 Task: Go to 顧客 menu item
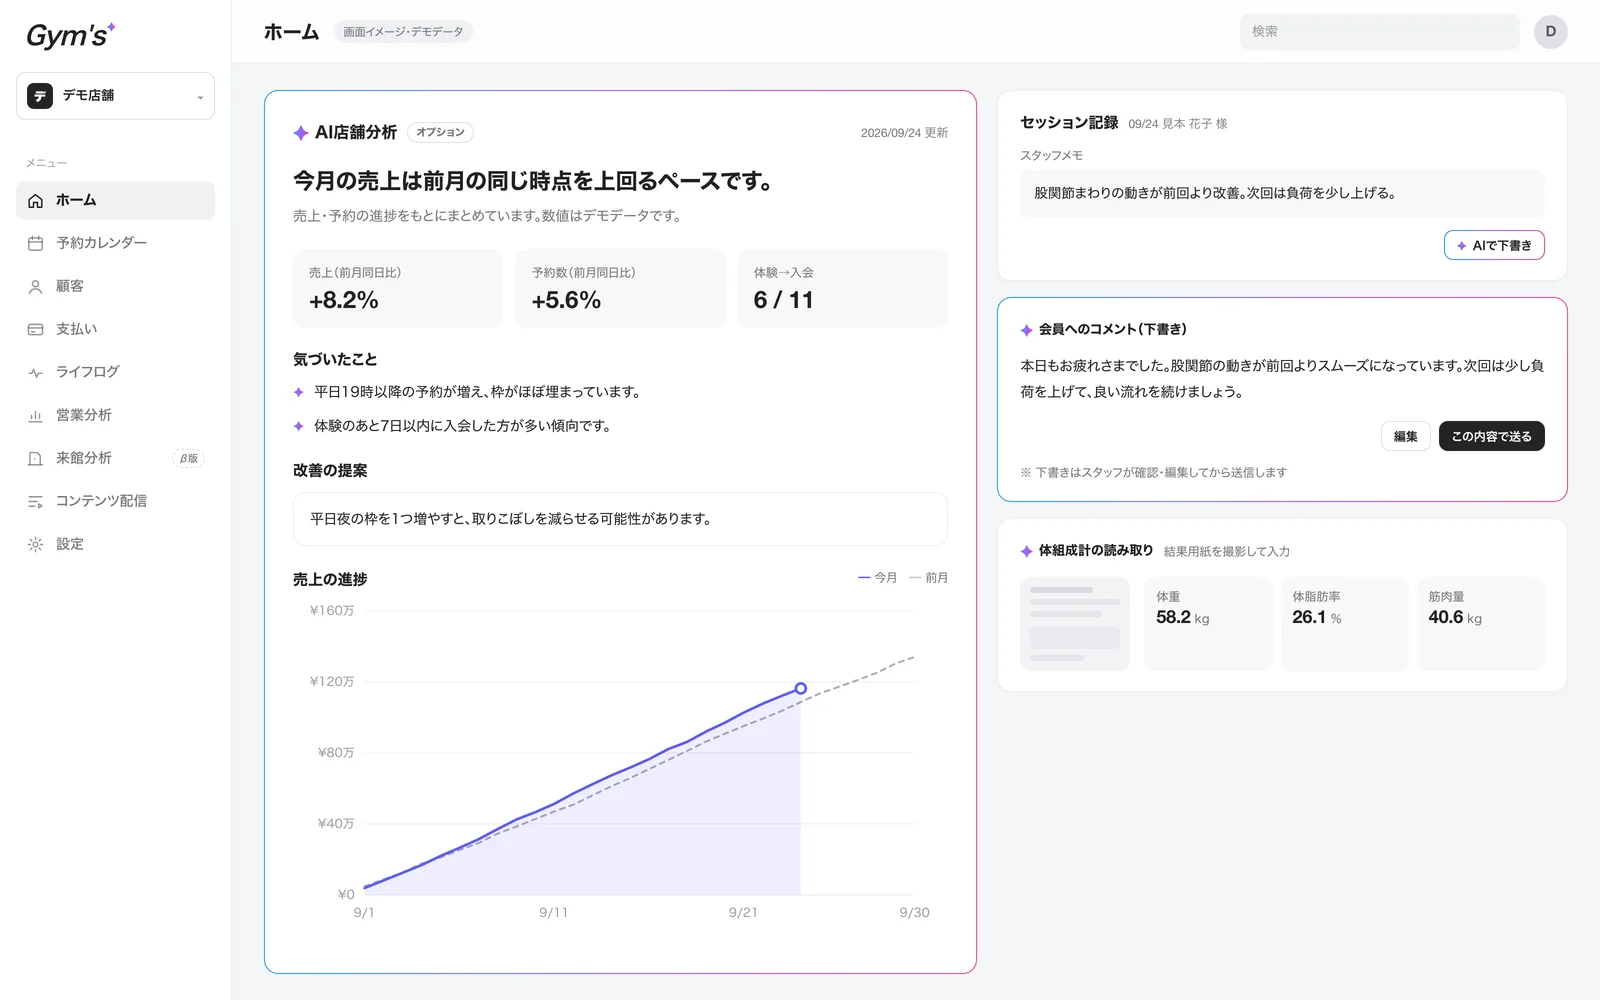pos(115,286)
